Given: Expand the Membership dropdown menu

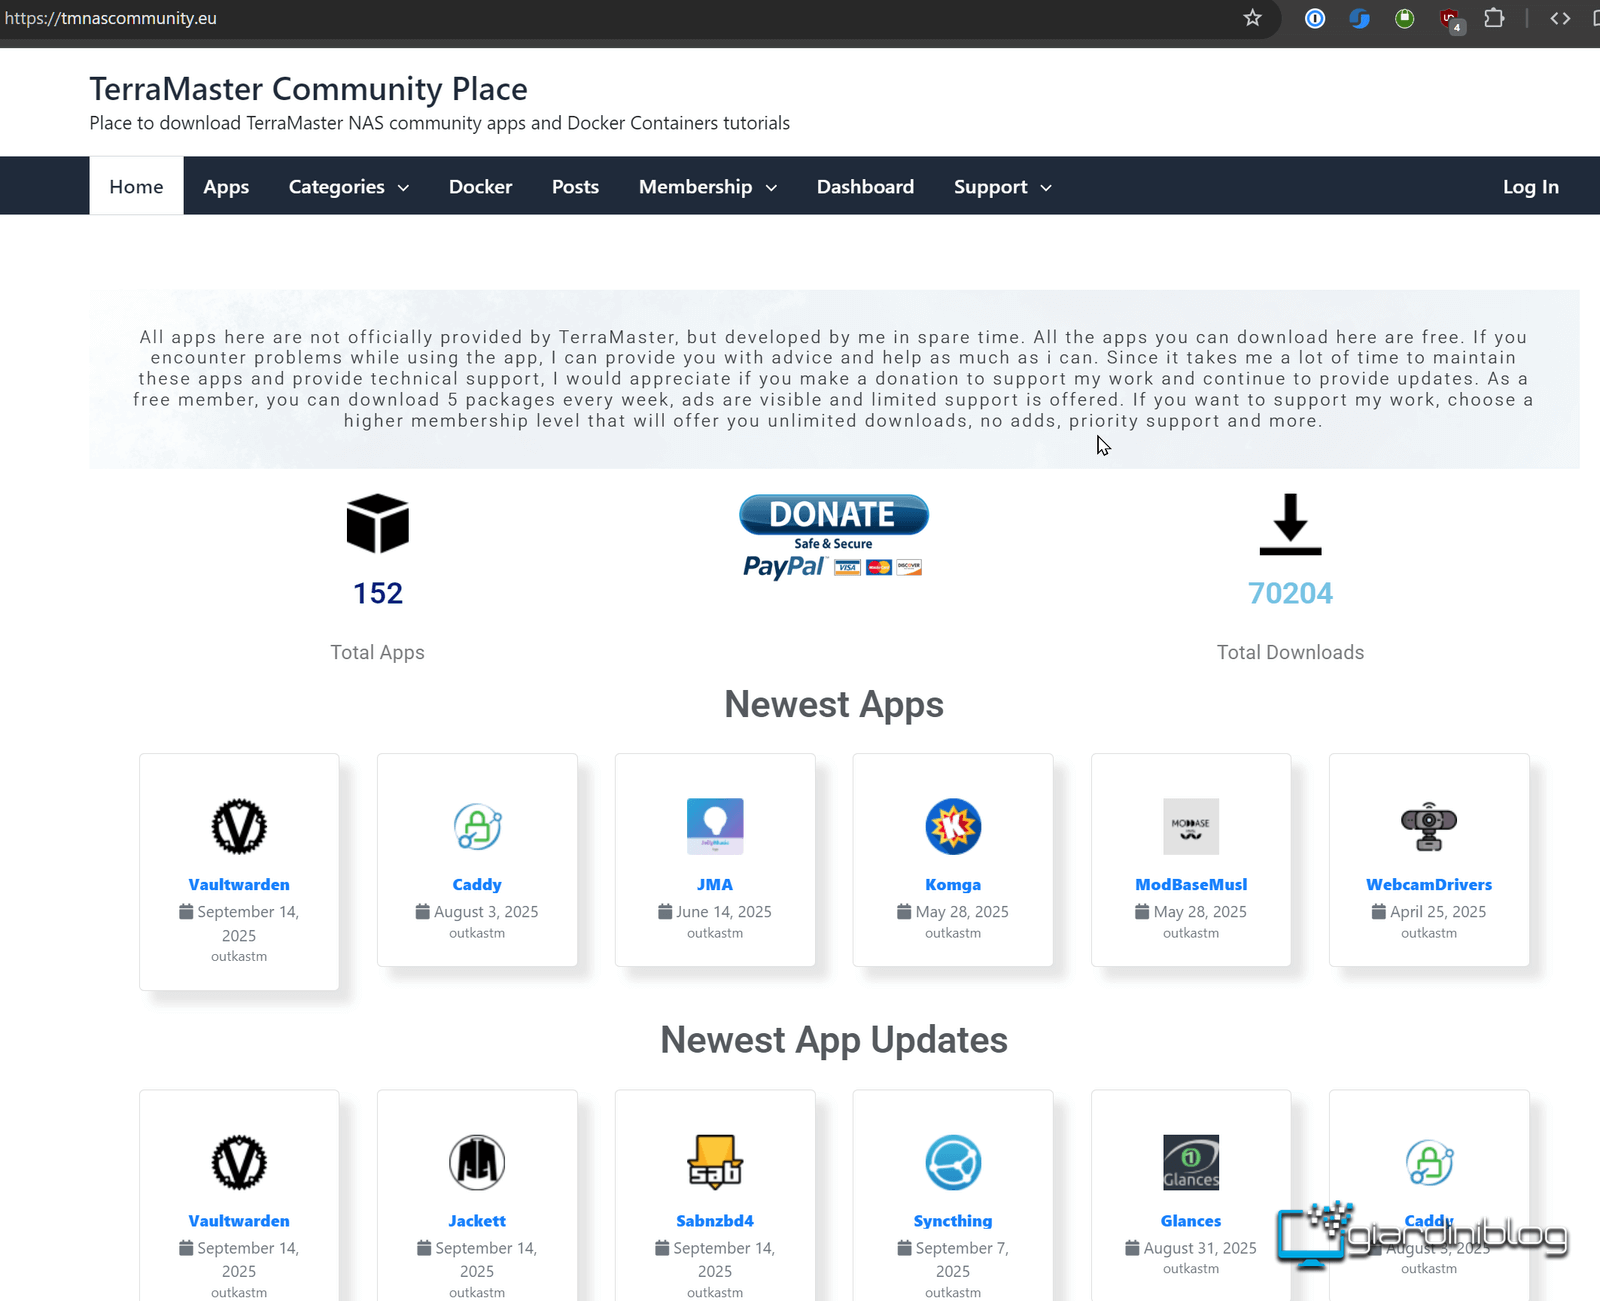Looking at the screenshot, I should pos(708,187).
